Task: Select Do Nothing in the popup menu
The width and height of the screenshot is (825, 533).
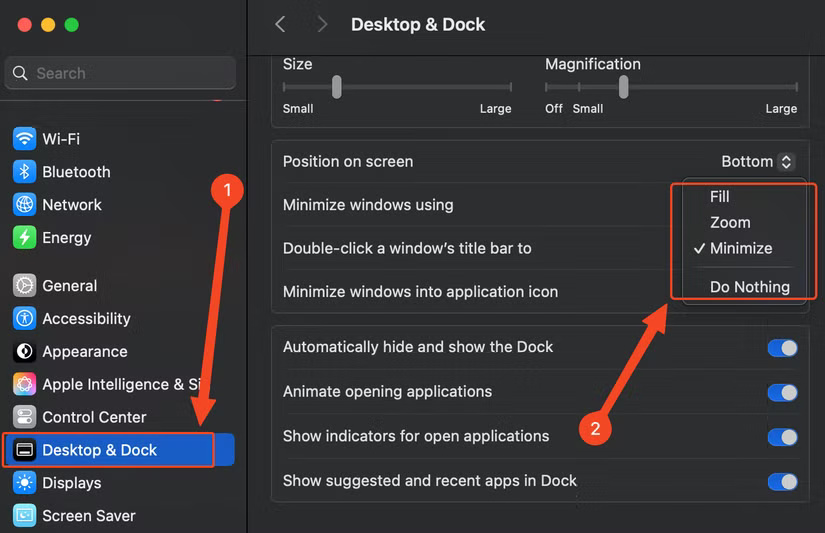Action: coord(749,287)
